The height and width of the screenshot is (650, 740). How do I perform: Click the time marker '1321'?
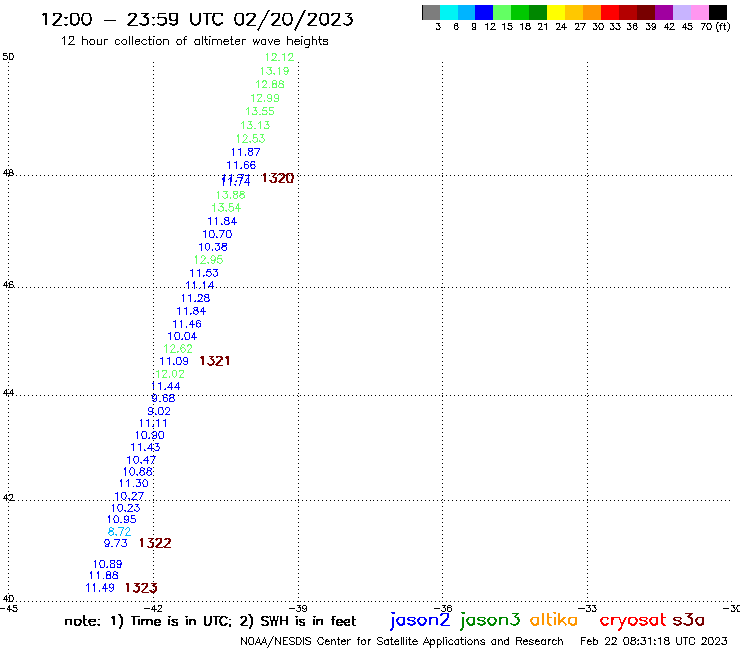tap(215, 361)
